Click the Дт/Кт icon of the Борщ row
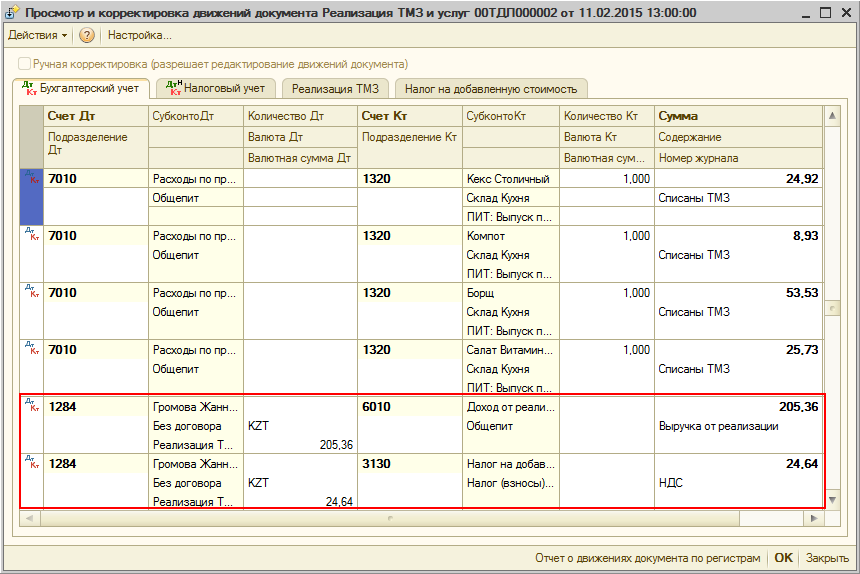This screenshot has width=860, height=574. tap(31, 293)
